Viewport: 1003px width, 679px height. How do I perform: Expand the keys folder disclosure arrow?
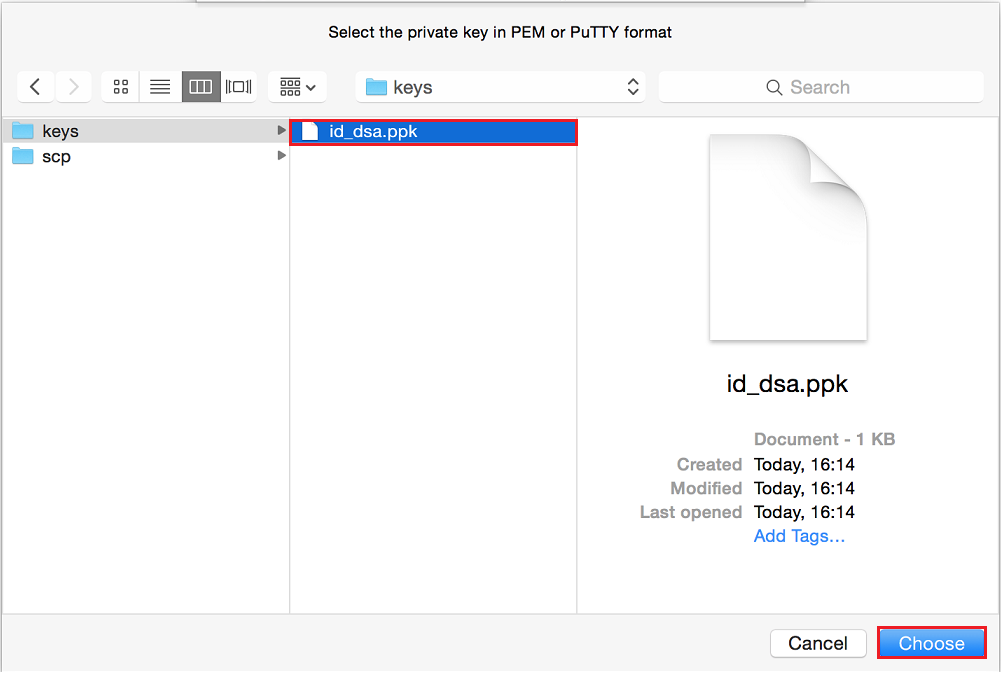(282, 131)
